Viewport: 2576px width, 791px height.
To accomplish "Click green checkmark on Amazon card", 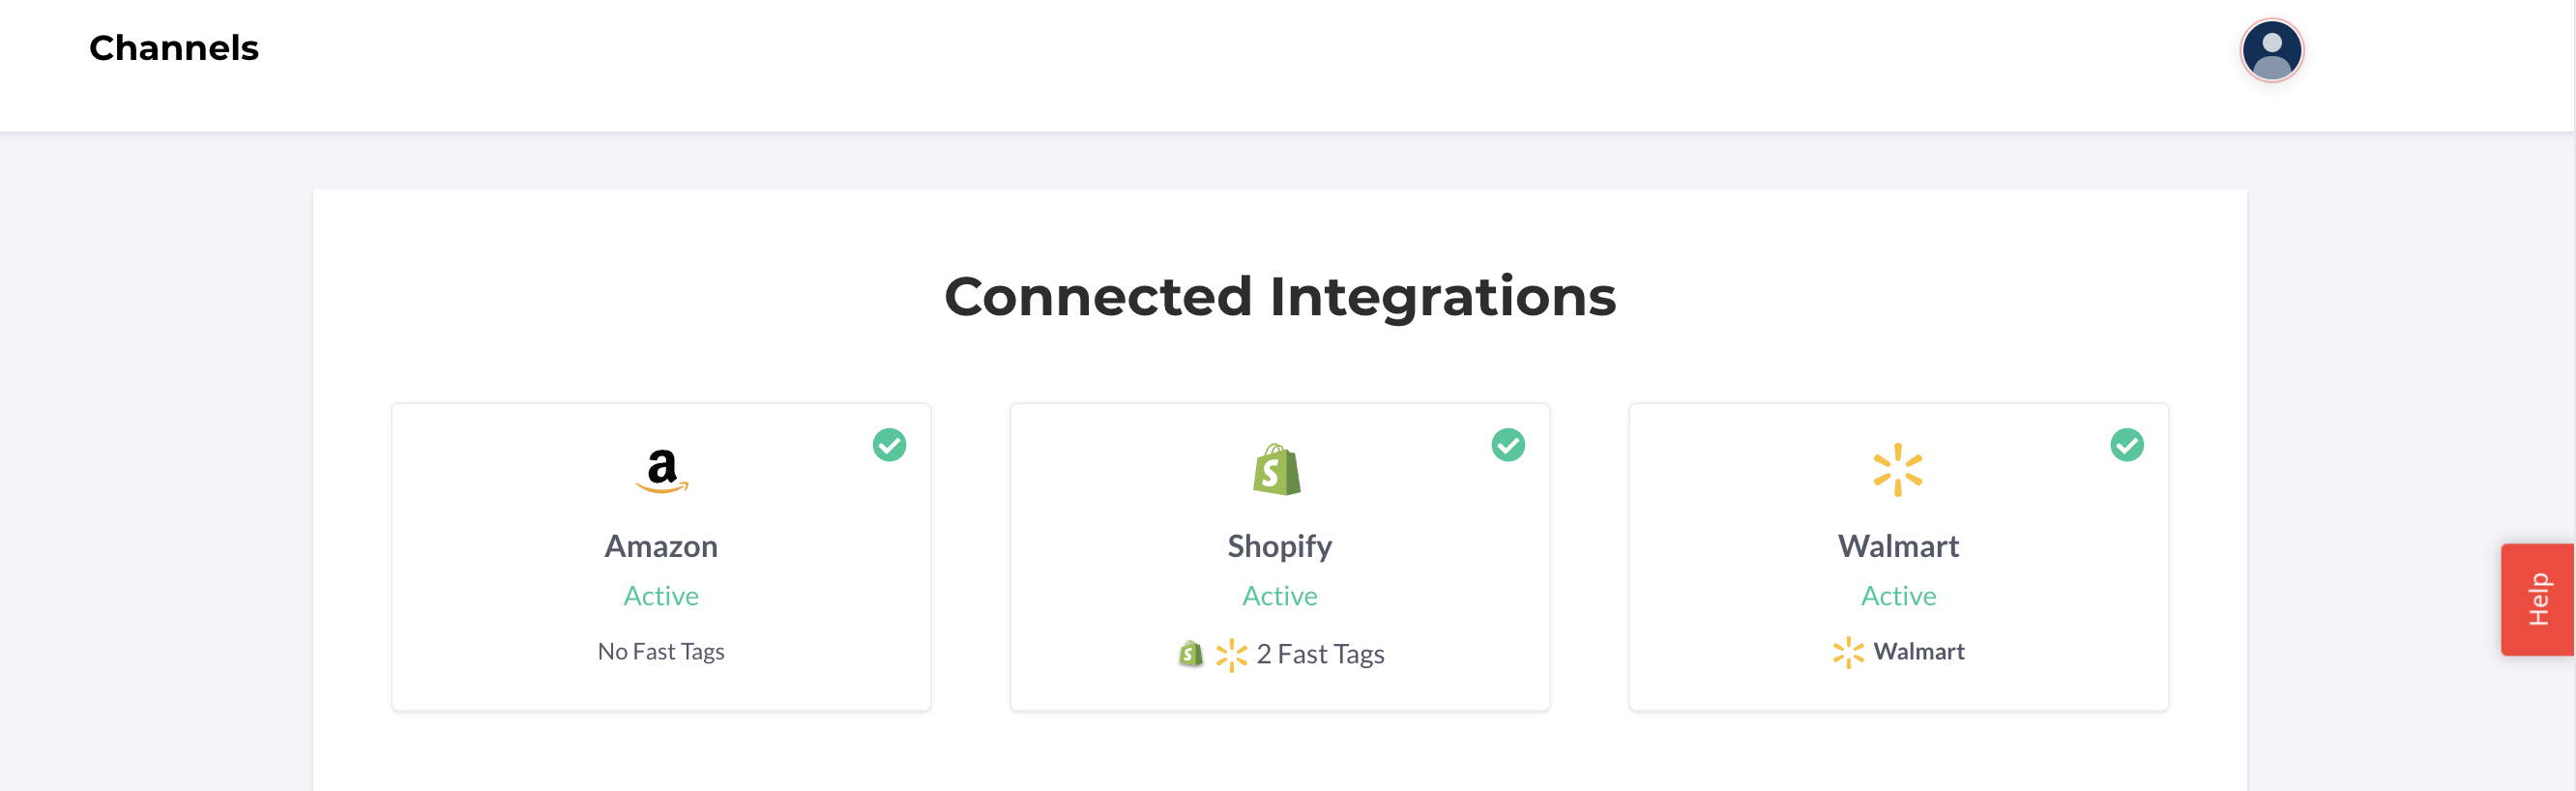I will 889,445.
